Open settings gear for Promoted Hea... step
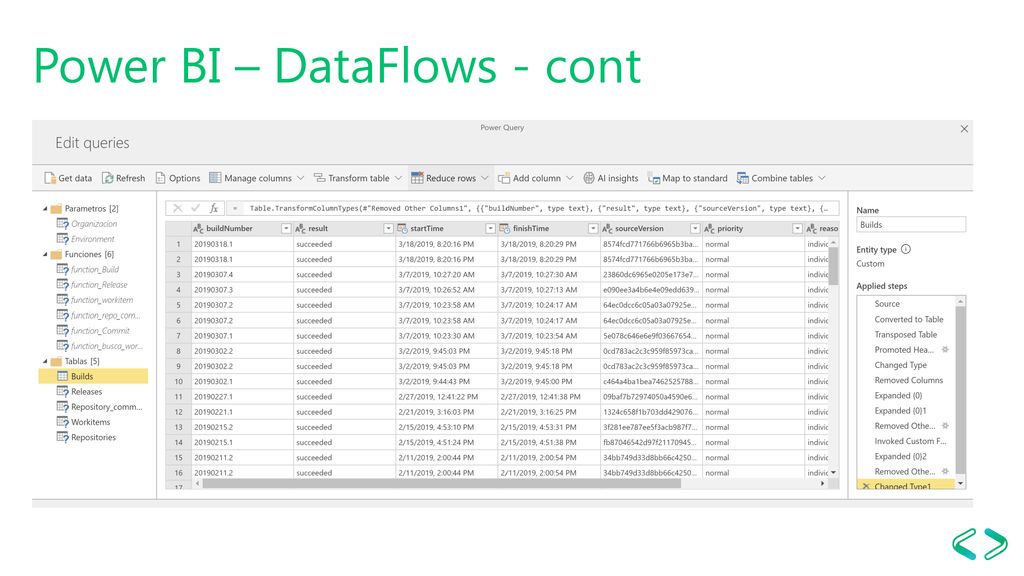Screen dimensions: 1024x576 [x=945, y=350]
